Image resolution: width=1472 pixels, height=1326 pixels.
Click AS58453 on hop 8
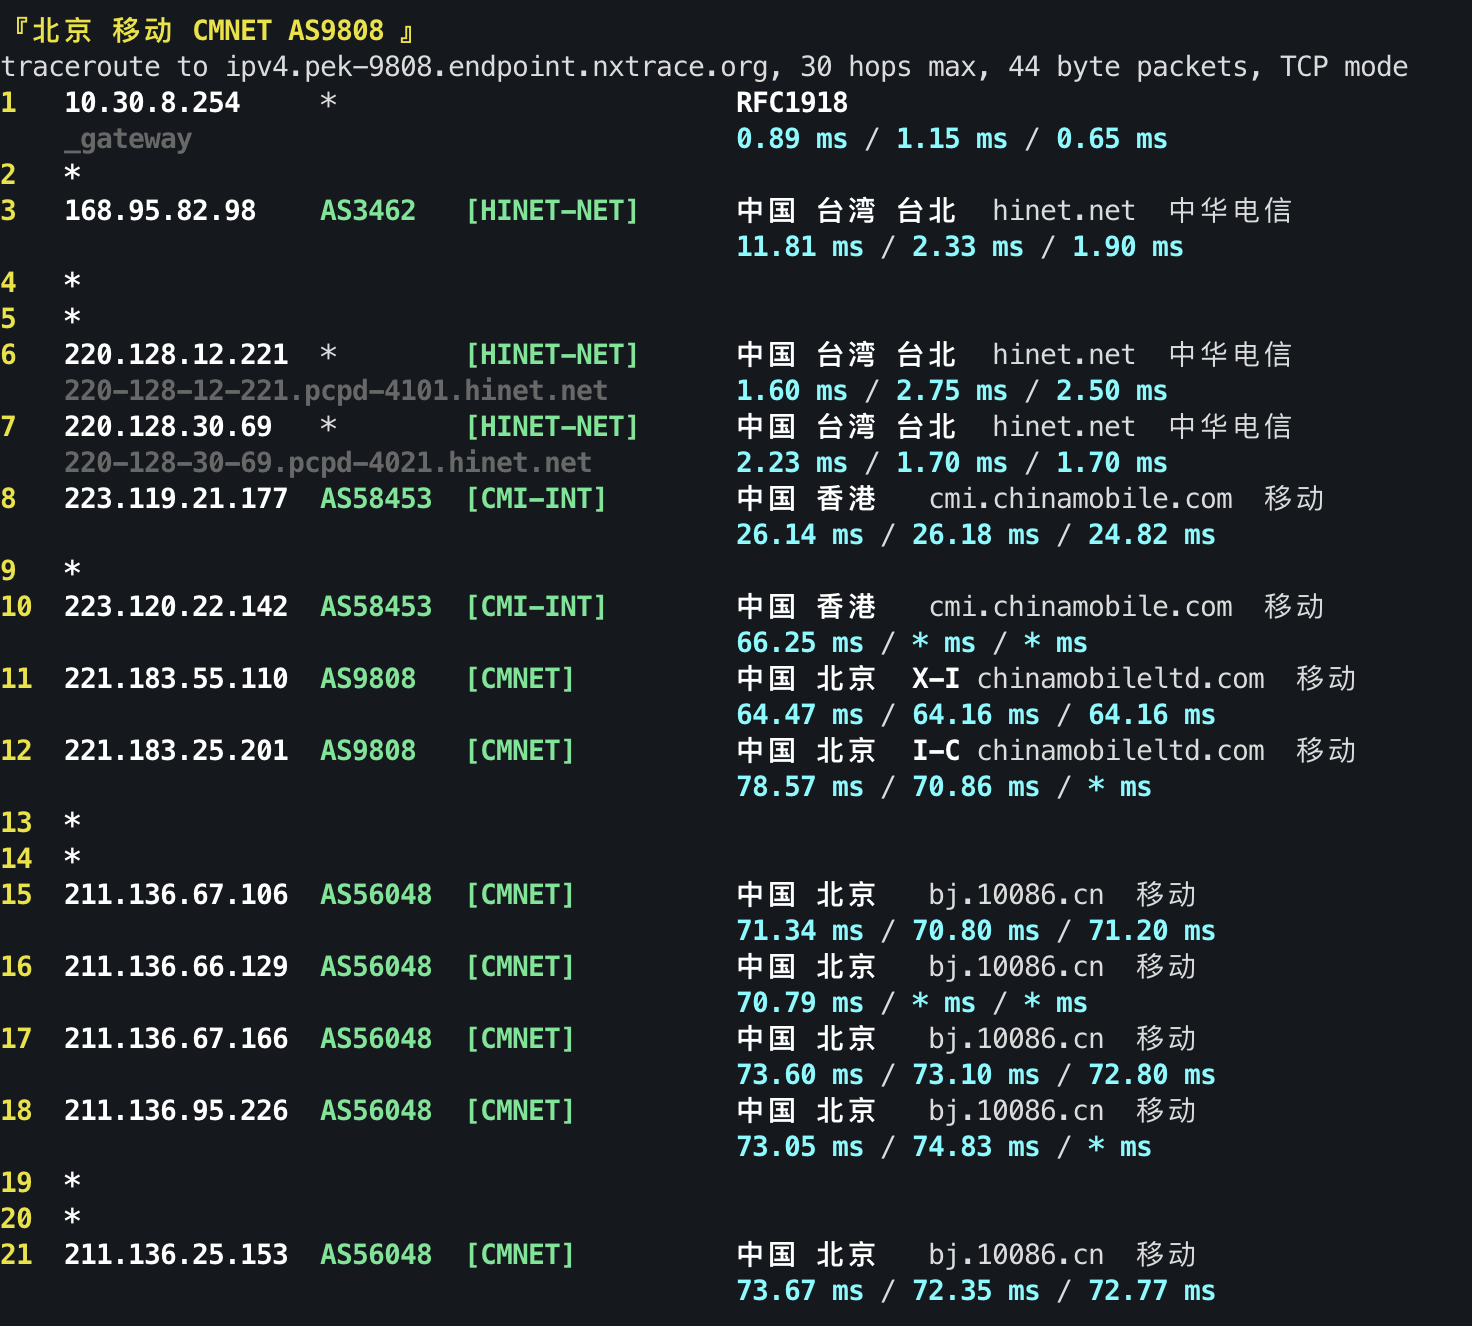(x=376, y=499)
